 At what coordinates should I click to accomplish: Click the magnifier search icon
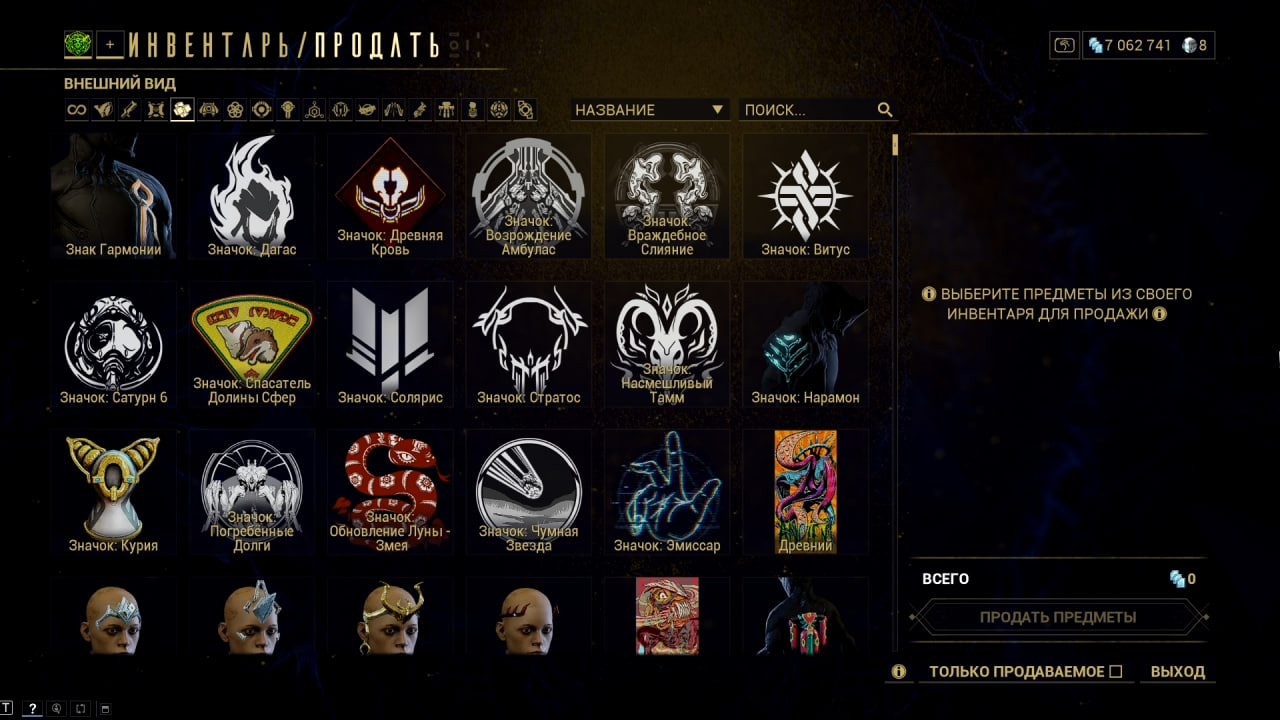[x=885, y=110]
